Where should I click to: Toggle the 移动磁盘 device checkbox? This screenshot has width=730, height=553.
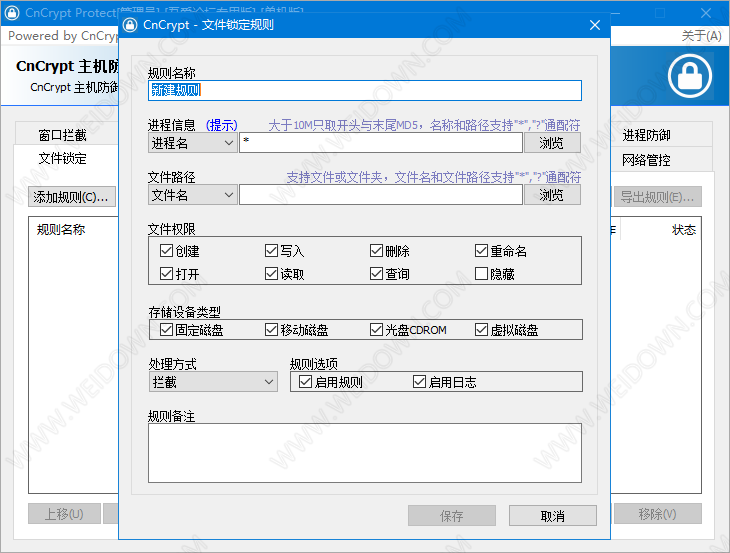pyautogui.click(x=271, y=330)
